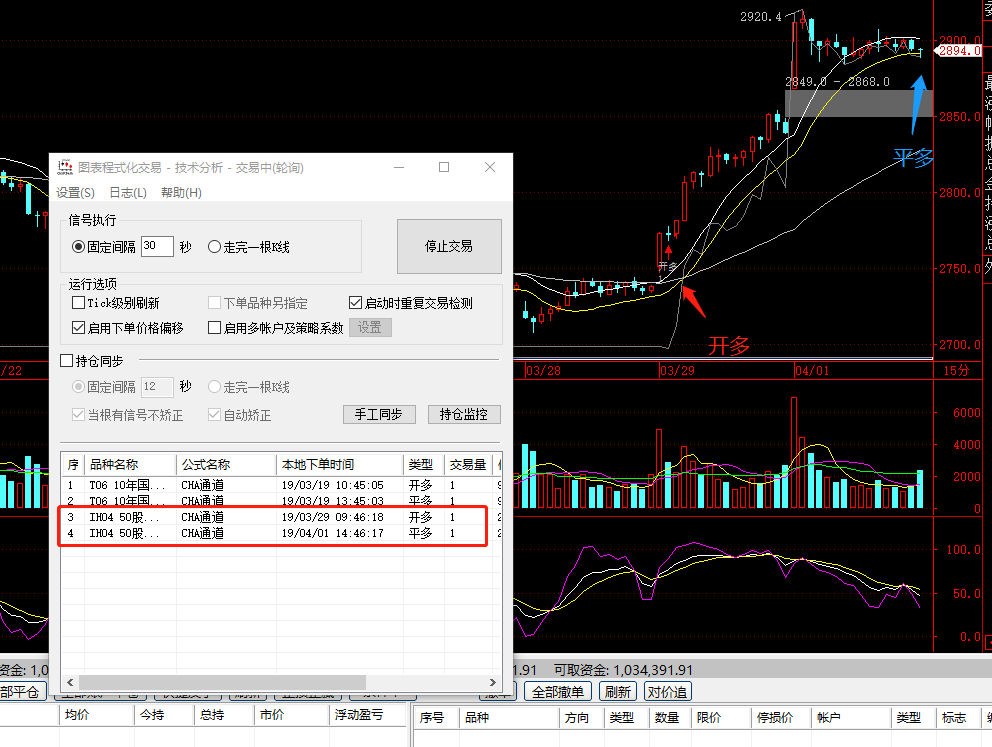Image resolution: width=992 pixels, height=747 pixels.
Task: Click 全部撤单 button in main window
Action: click(x=557, y=692)
